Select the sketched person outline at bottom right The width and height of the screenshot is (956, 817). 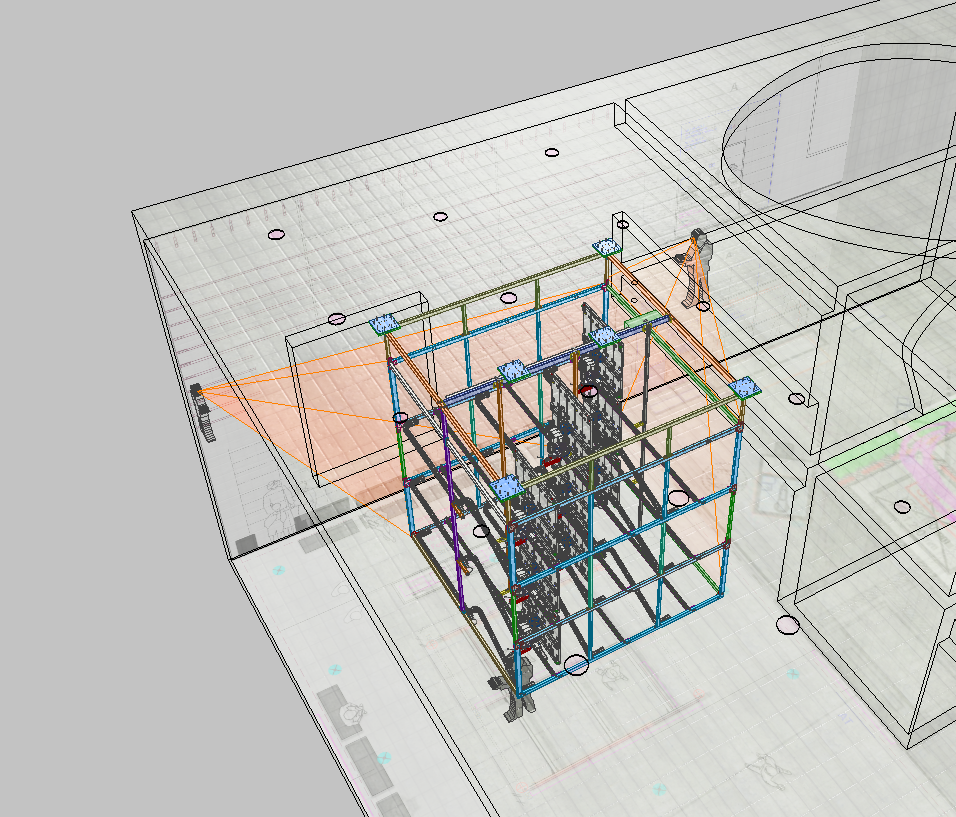768,770
